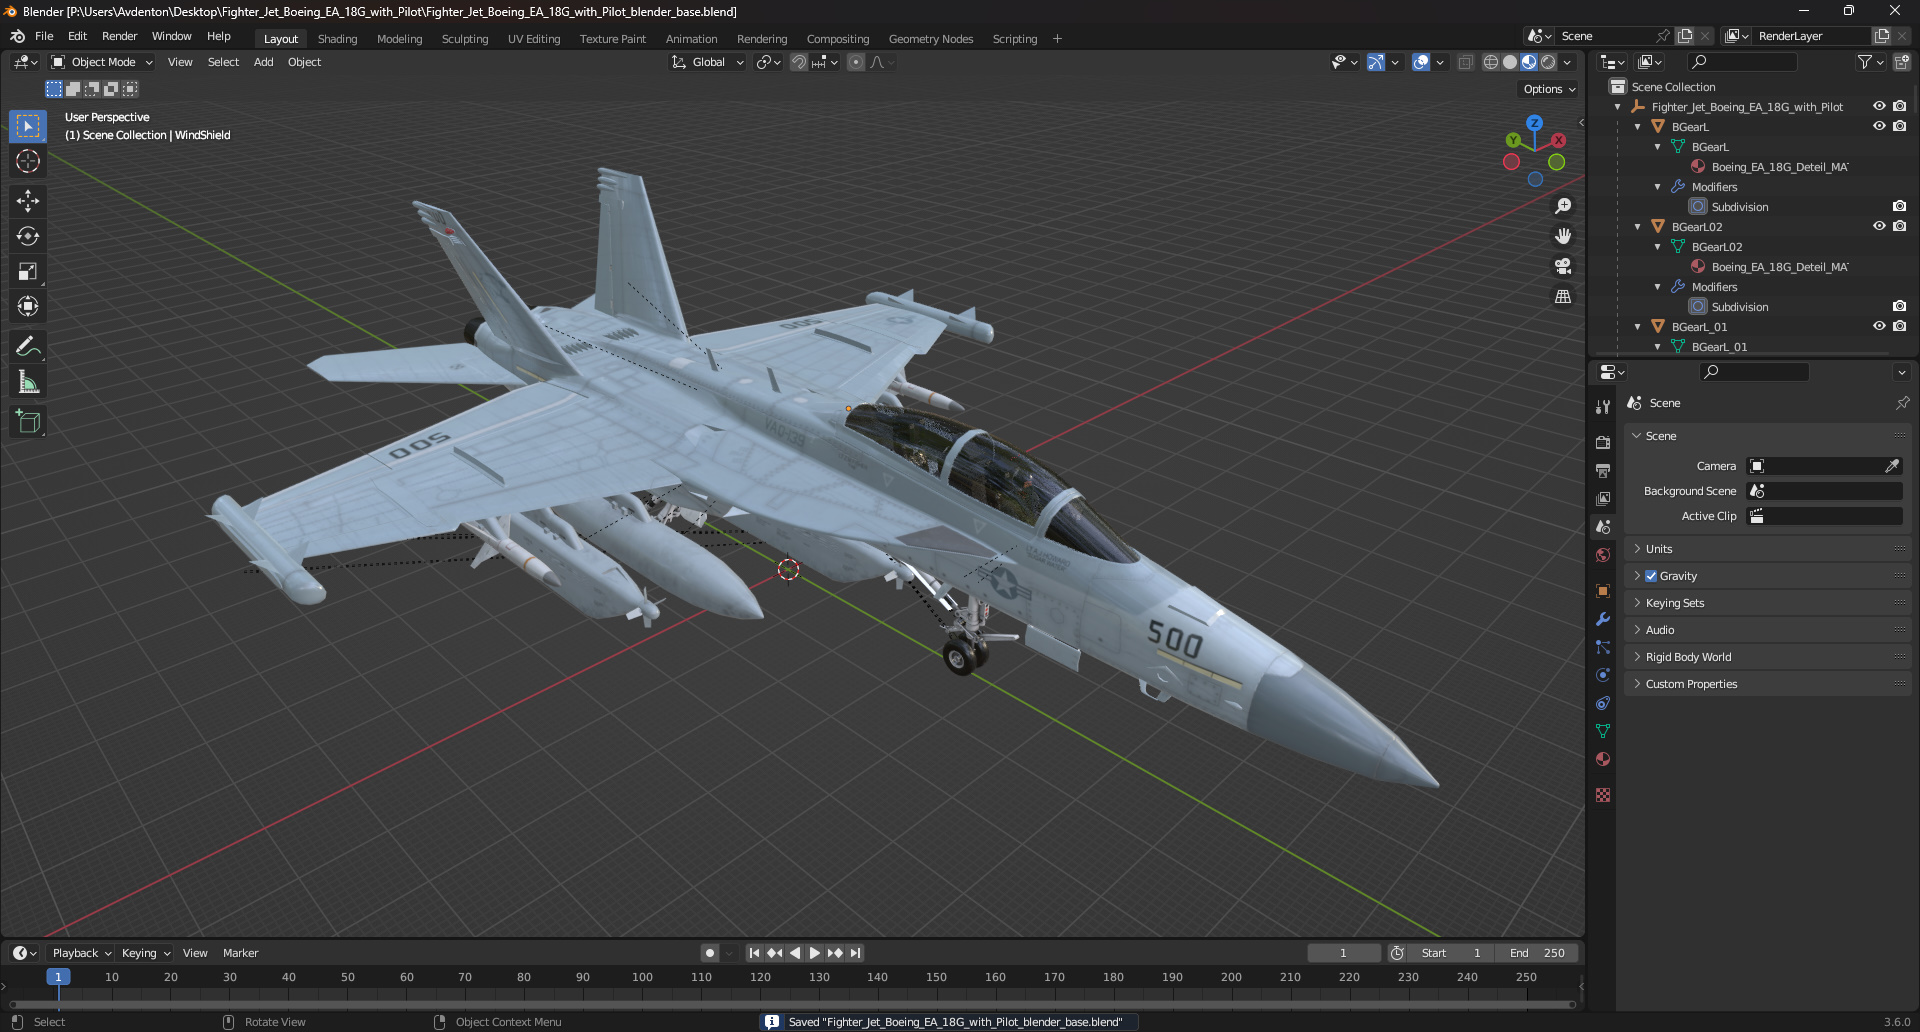Switch to wireframe viewport shading
Screen dimensions: 1920x1032
(x=1491, y=62)
